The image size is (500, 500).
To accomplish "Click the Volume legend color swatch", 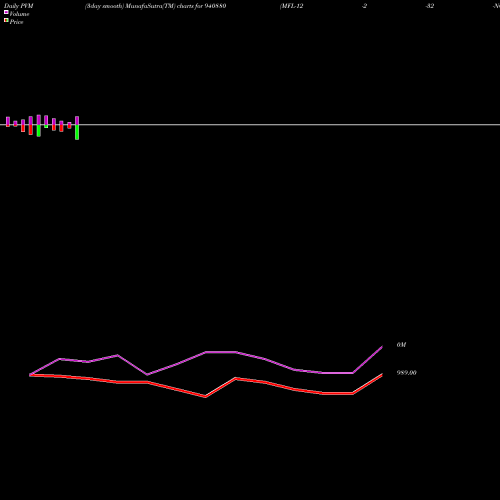I will tap(6, 12).
